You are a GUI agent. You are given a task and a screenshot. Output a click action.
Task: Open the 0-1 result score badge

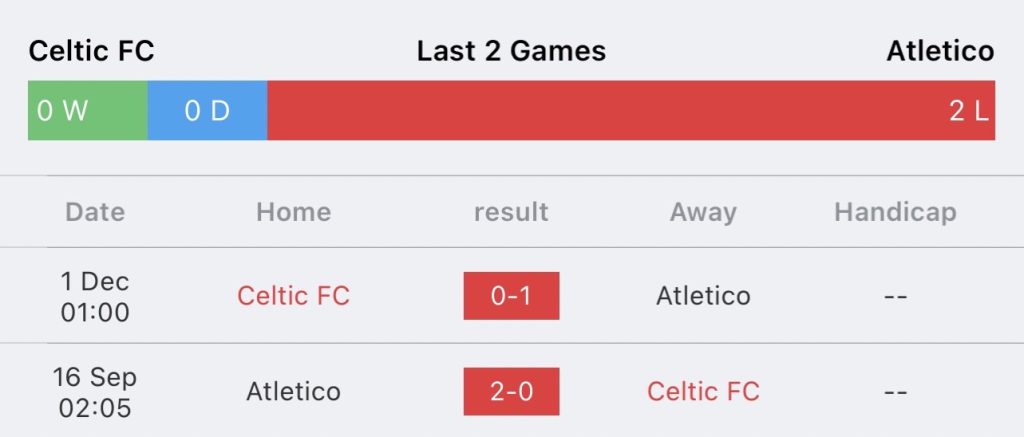[511, 296]
